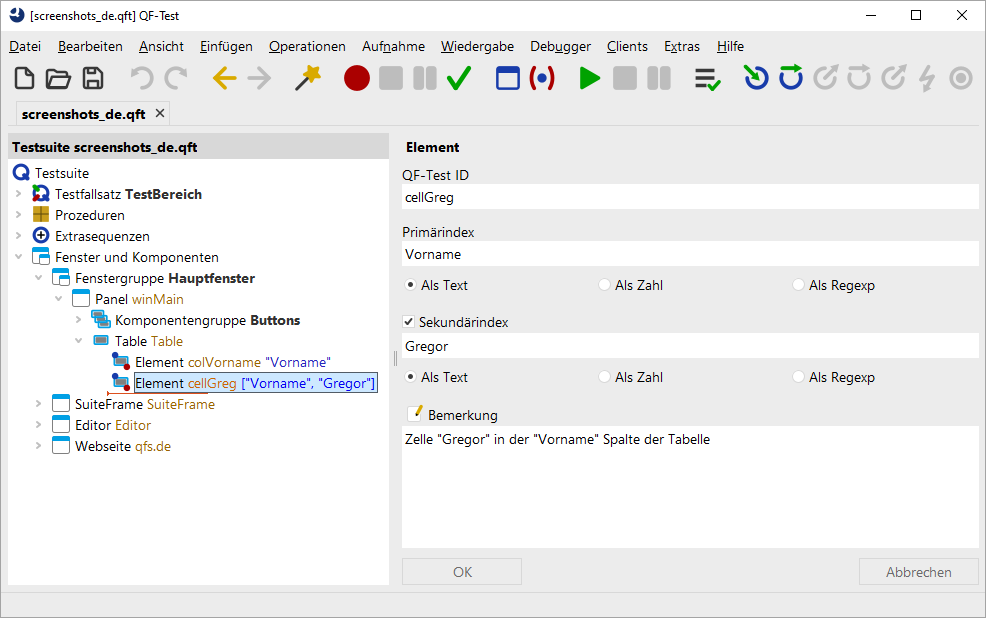Screen dimensions: 986x618
Task: Click the Bemerkung edit pencil icon
Action: click(414, 414)
